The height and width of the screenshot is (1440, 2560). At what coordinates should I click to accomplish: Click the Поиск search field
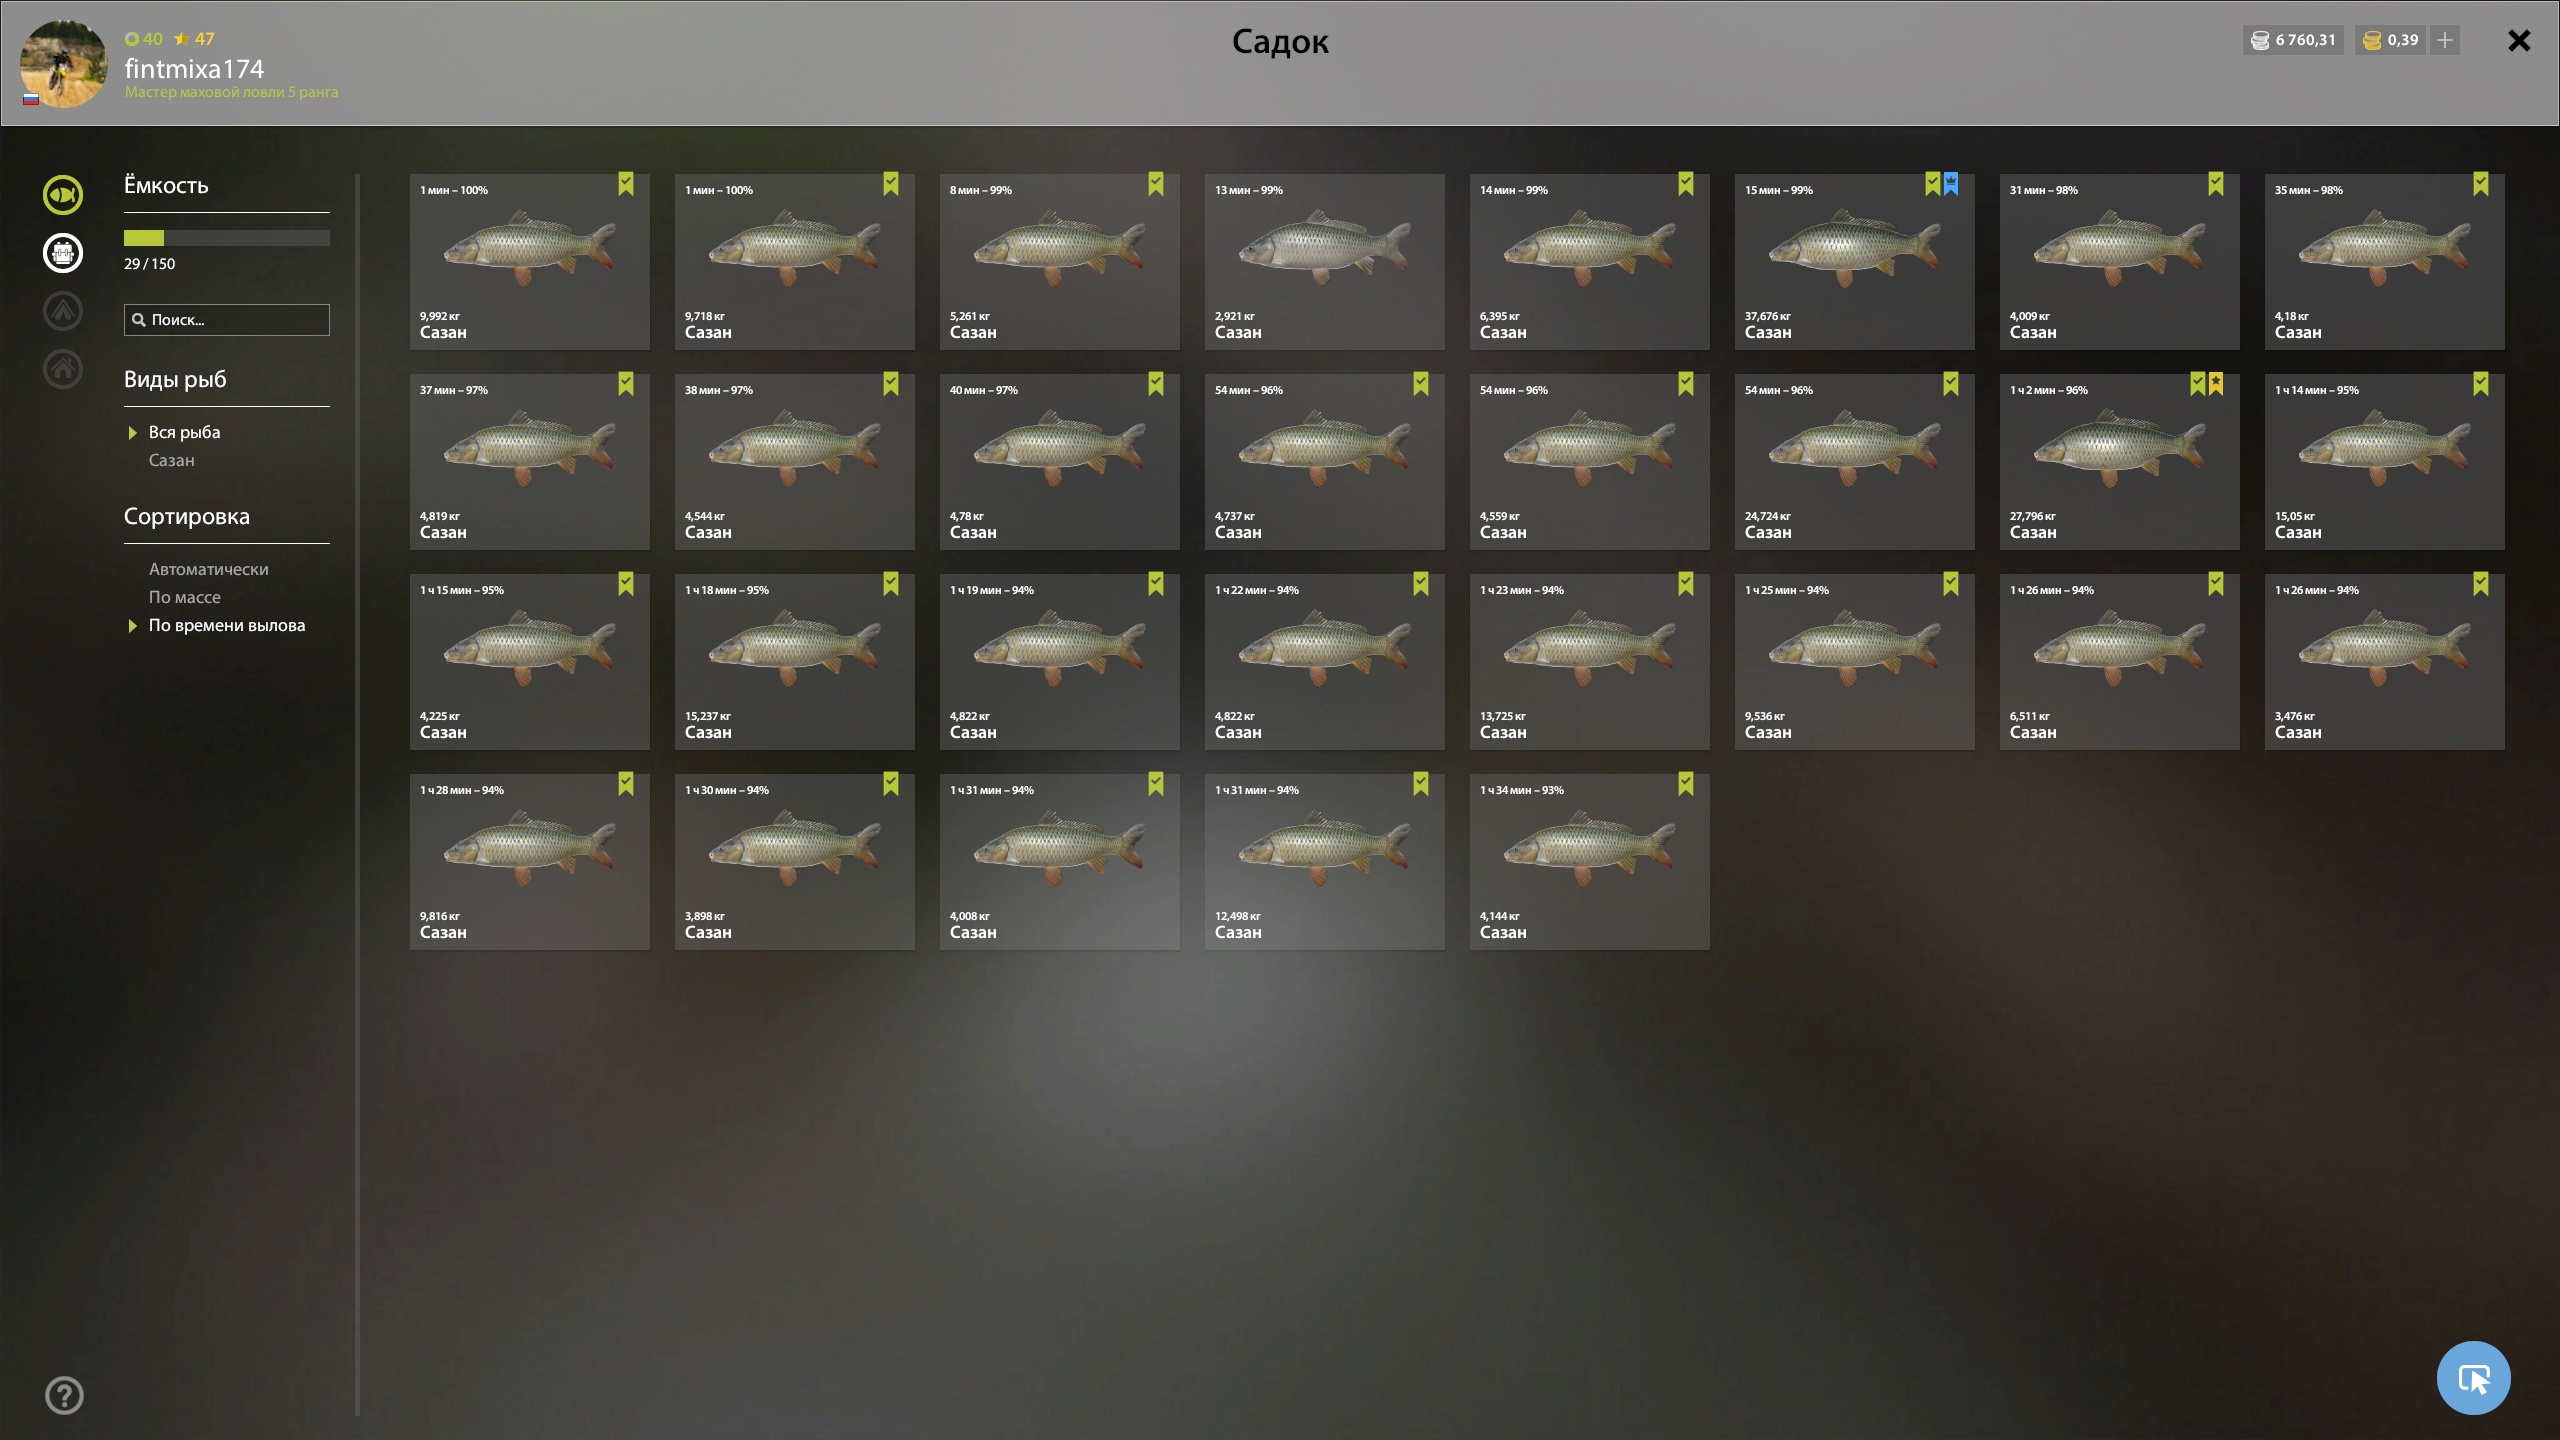tap(227, 320)
